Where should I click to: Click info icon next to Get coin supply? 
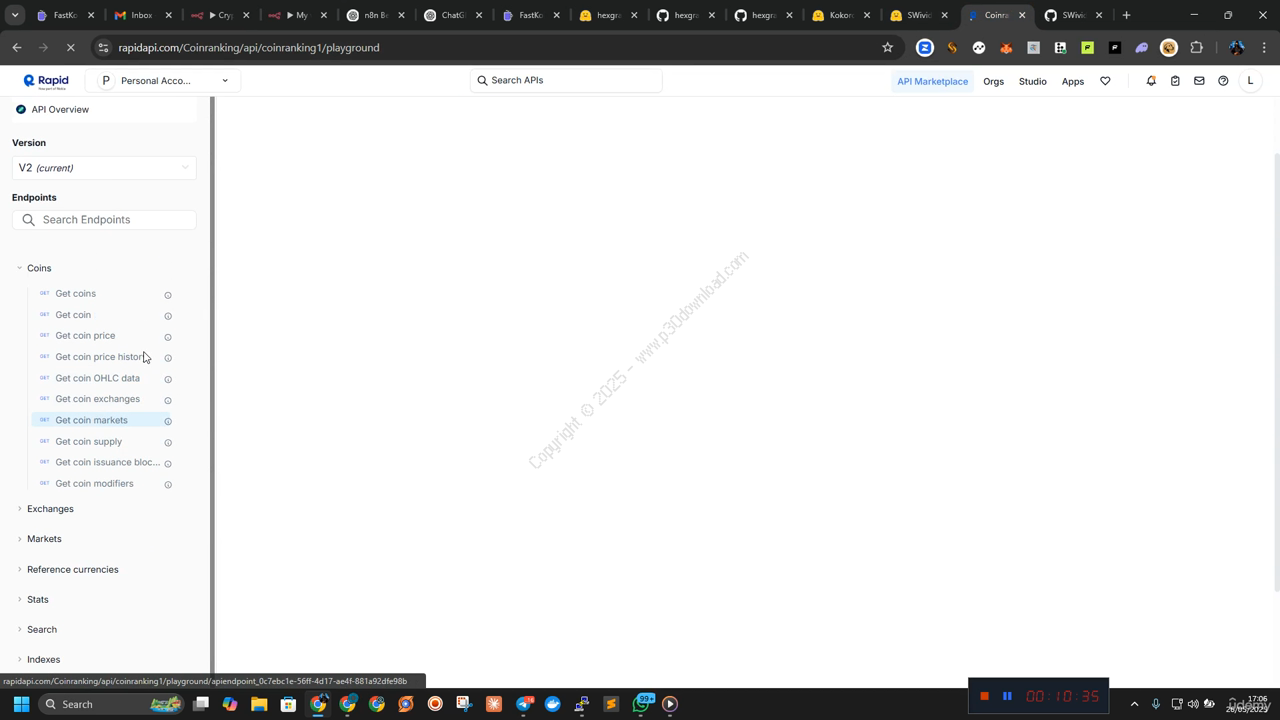pyautogui.click(x=168, y=442)
